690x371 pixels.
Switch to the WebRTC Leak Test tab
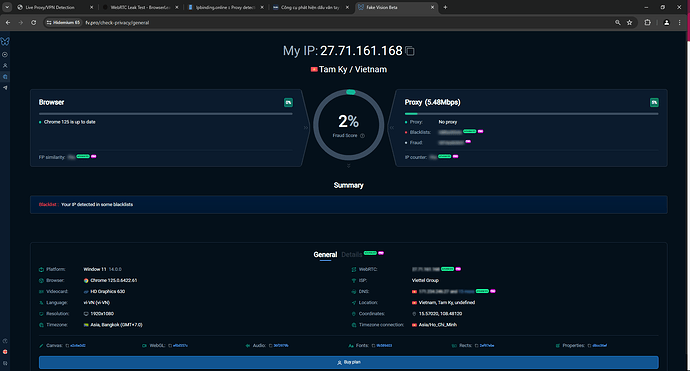coord(140,7)
